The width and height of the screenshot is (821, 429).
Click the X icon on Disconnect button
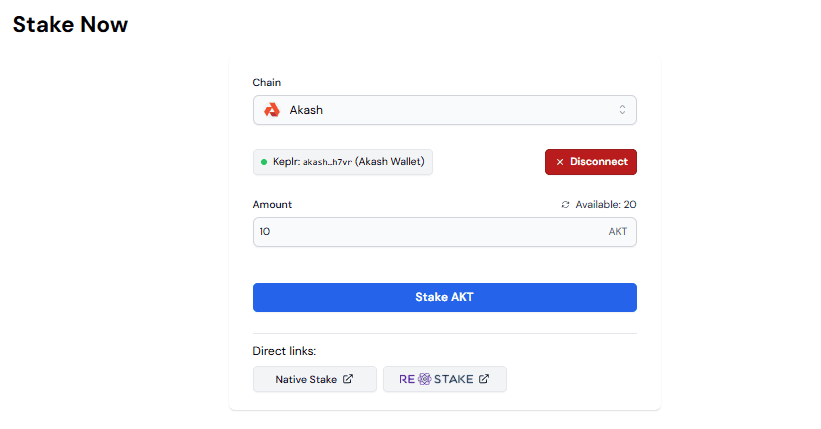coord(560,162)
